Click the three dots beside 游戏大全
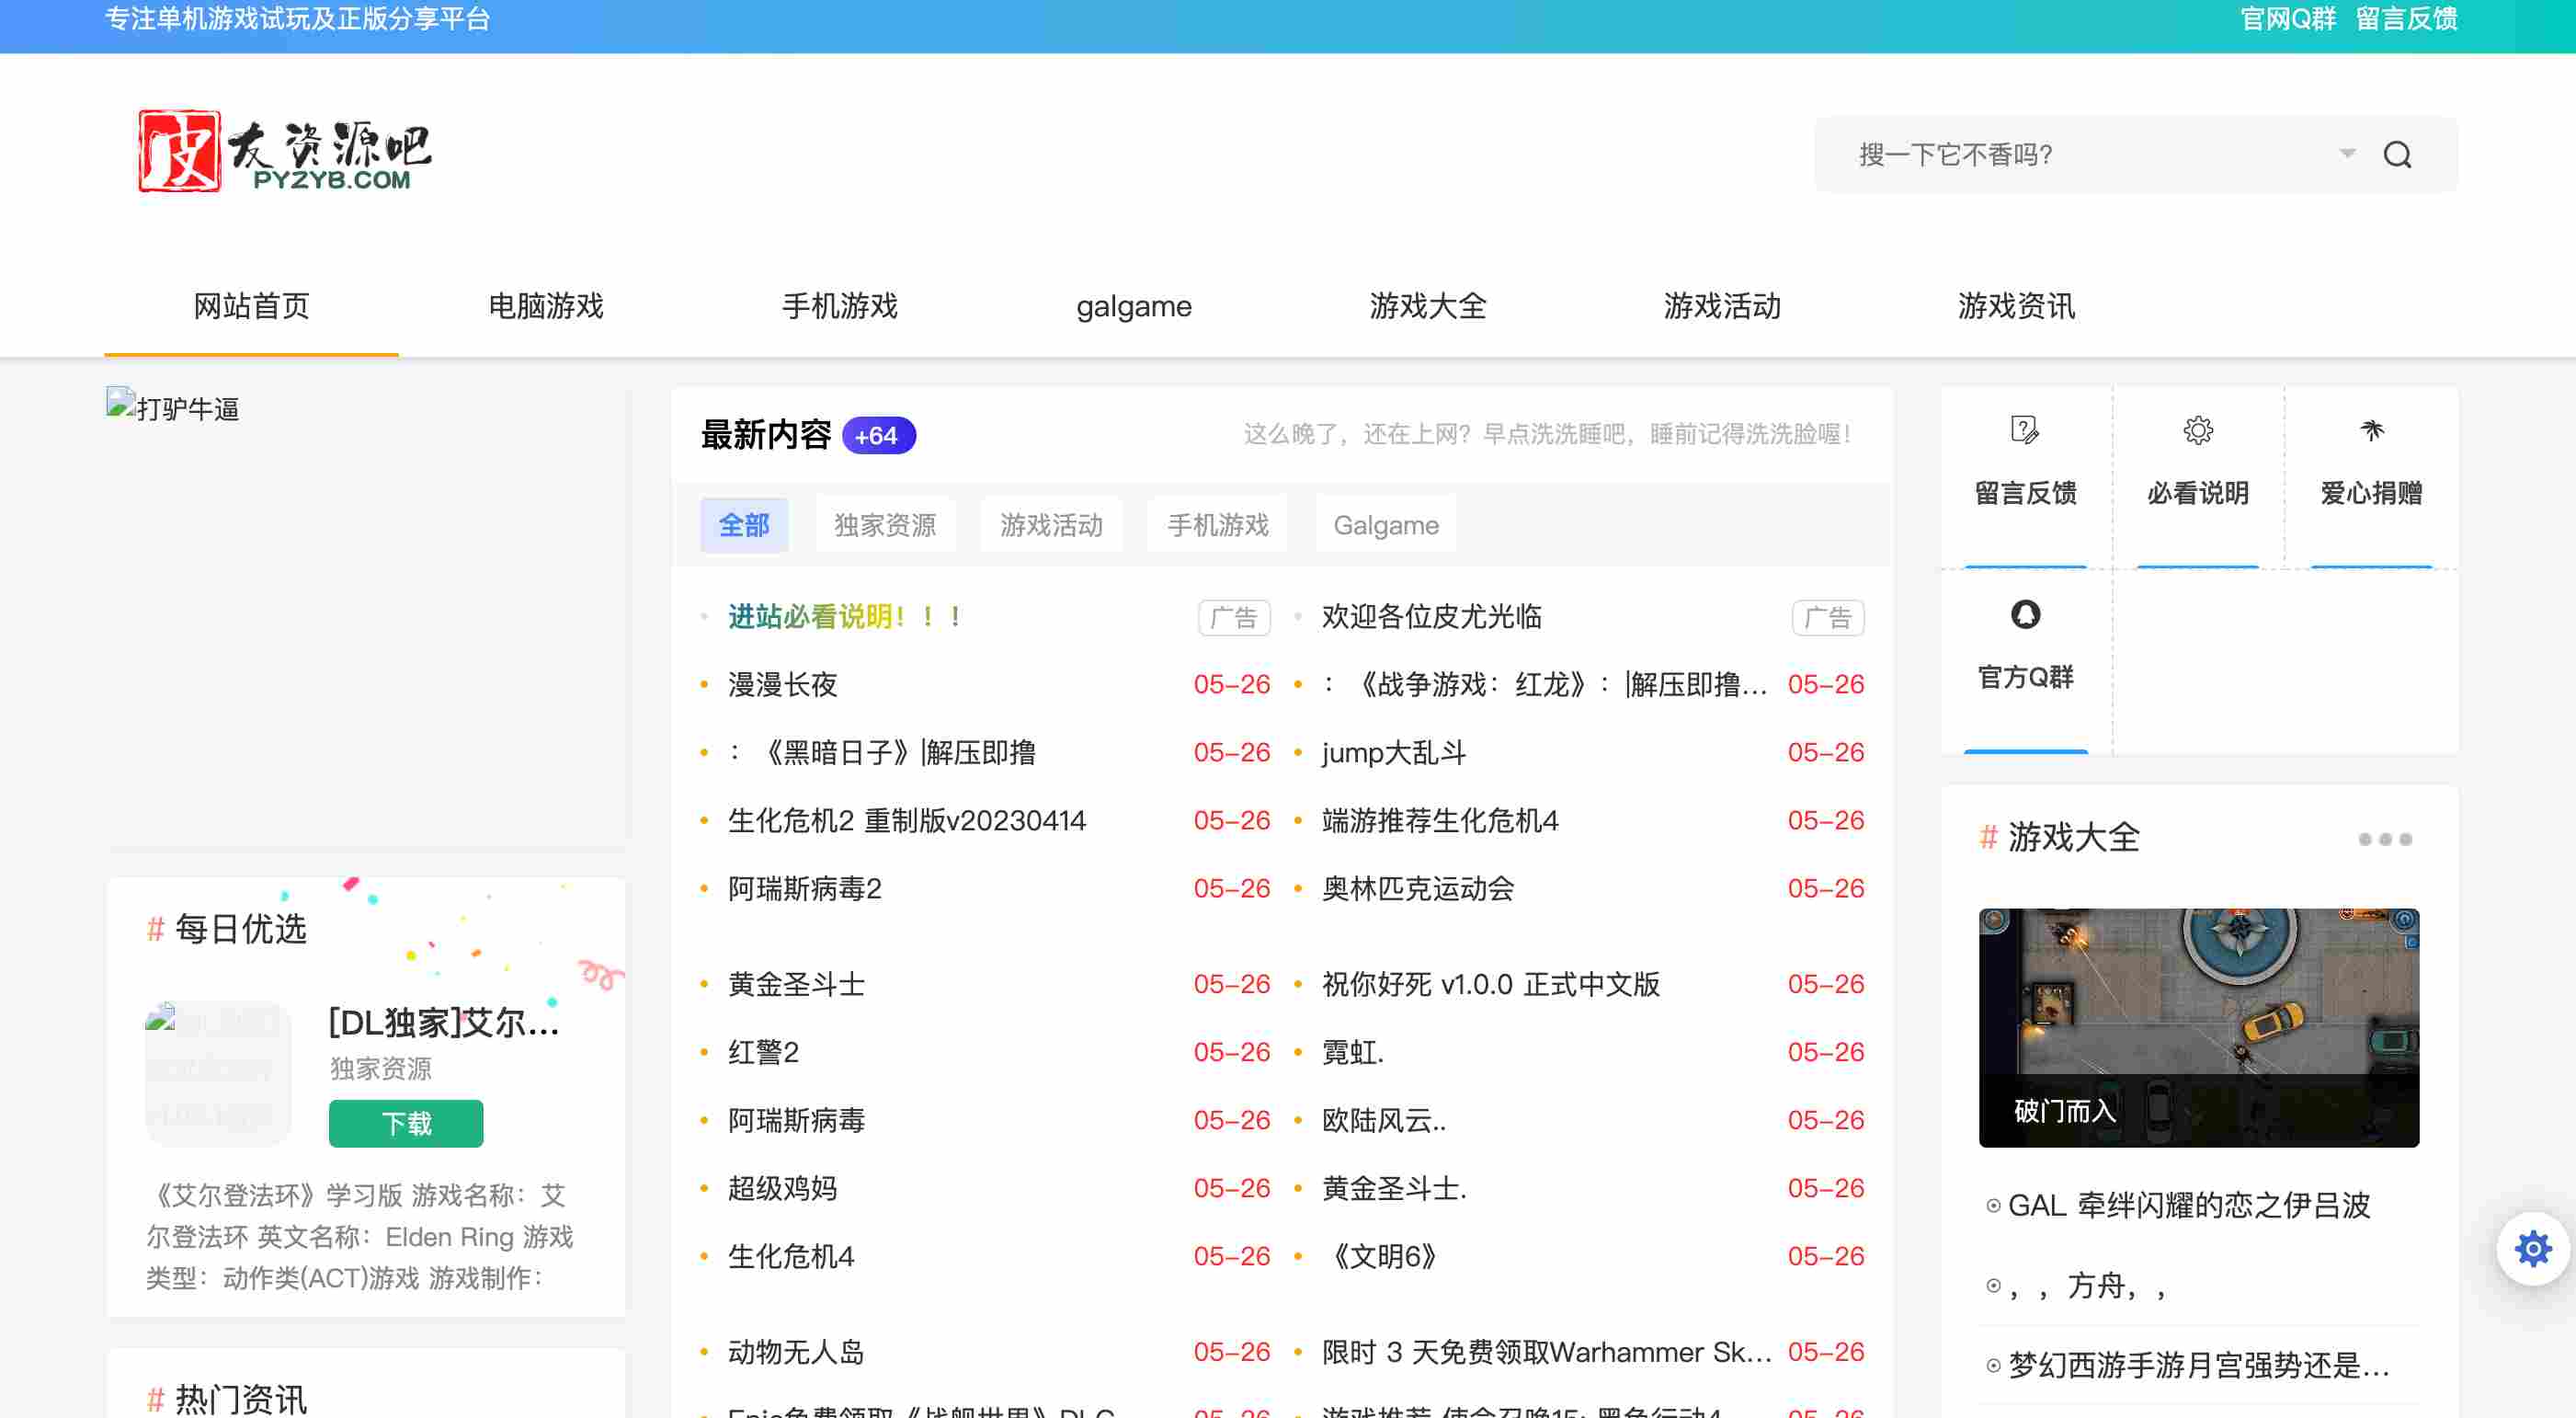 click(2384, 839)
